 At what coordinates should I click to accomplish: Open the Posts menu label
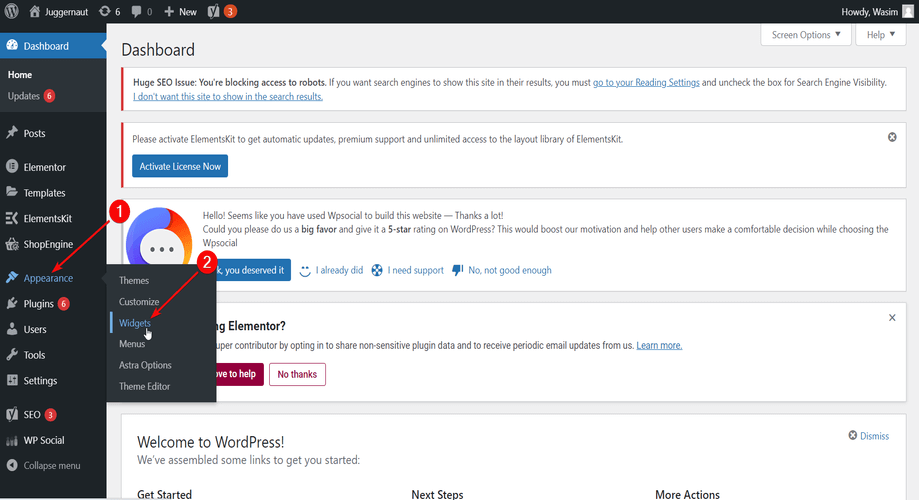(x=35, y=133)
